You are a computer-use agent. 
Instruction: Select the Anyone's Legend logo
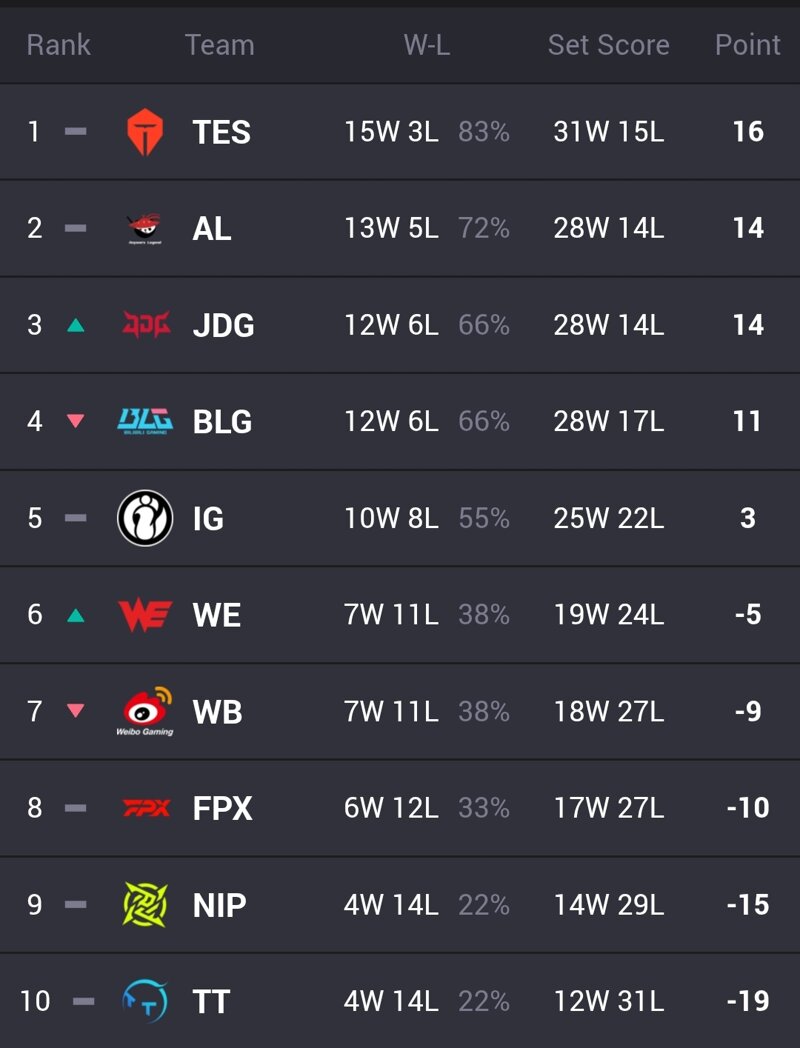pyautogui.click(x=145, y=229)
